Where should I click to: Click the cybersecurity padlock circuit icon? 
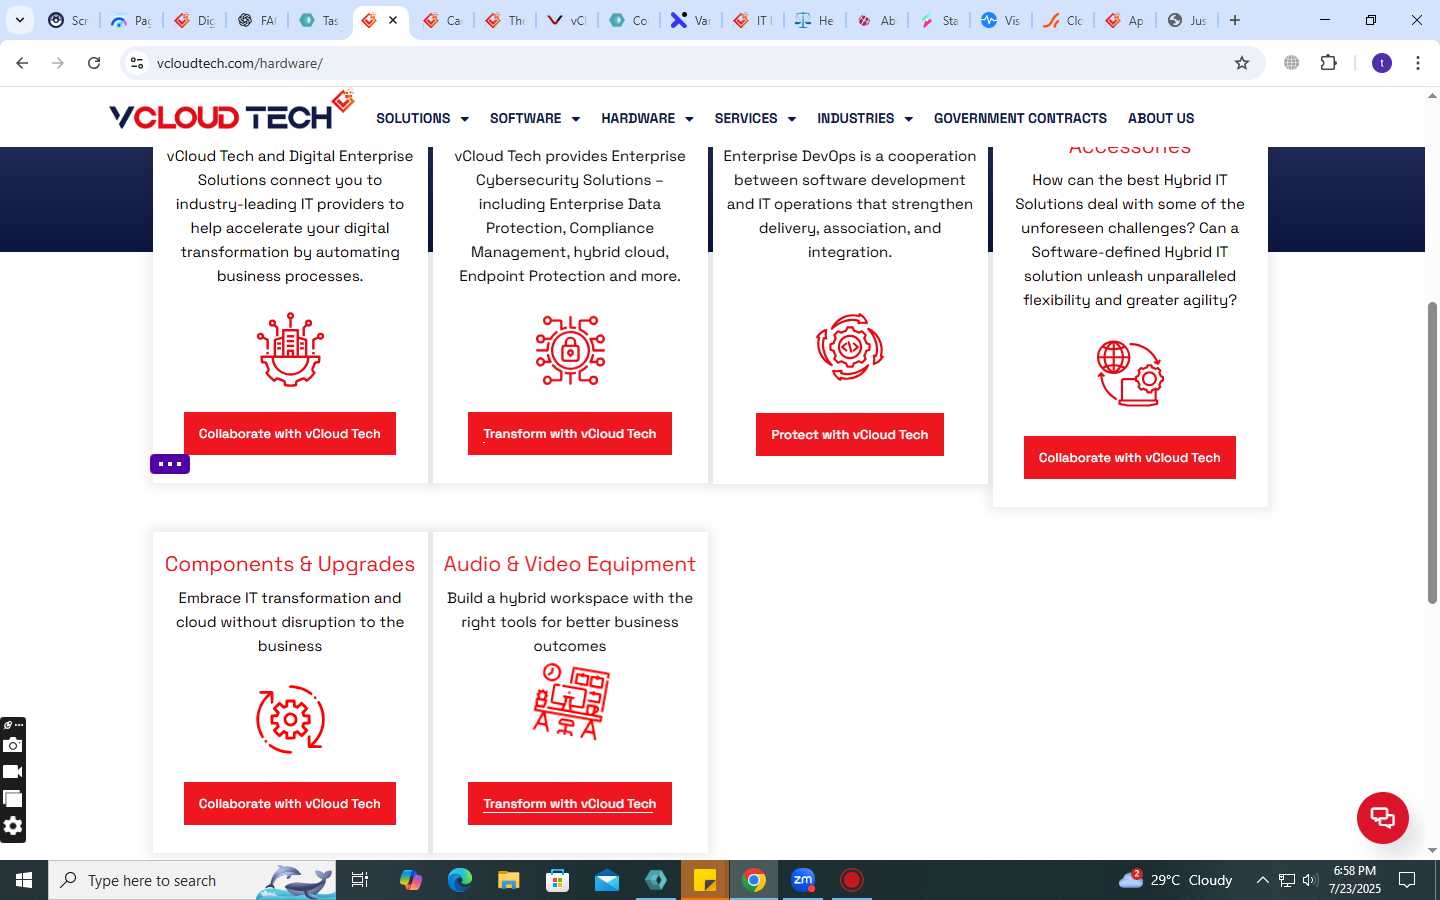point(570,350)
